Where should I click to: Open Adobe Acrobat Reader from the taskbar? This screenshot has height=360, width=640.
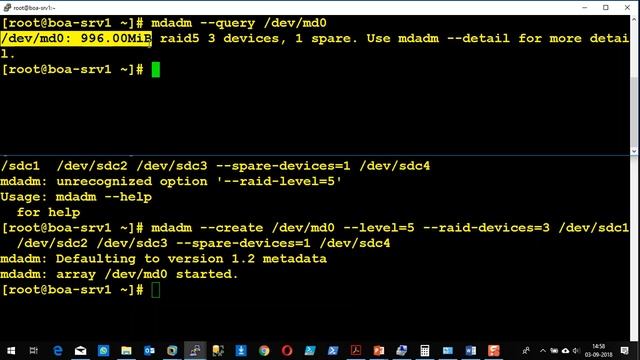coord(356,351)
